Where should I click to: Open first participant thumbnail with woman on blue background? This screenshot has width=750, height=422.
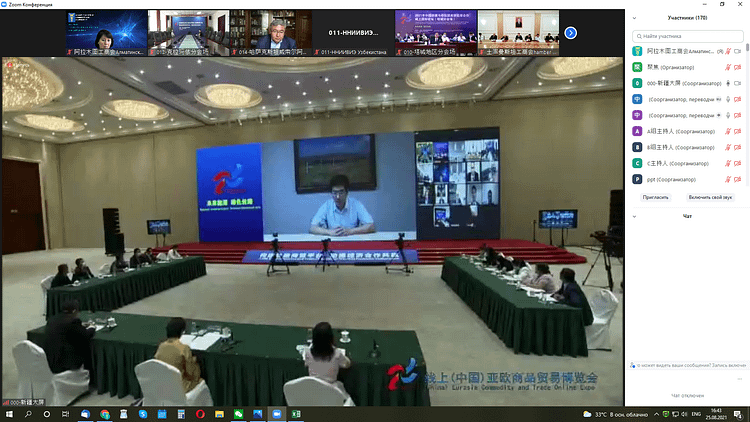[107, 33]
